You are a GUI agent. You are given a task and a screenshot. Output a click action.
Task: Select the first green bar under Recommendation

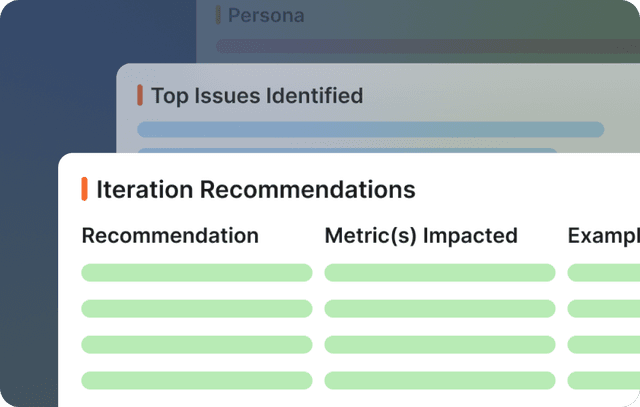tap(196, 272)
